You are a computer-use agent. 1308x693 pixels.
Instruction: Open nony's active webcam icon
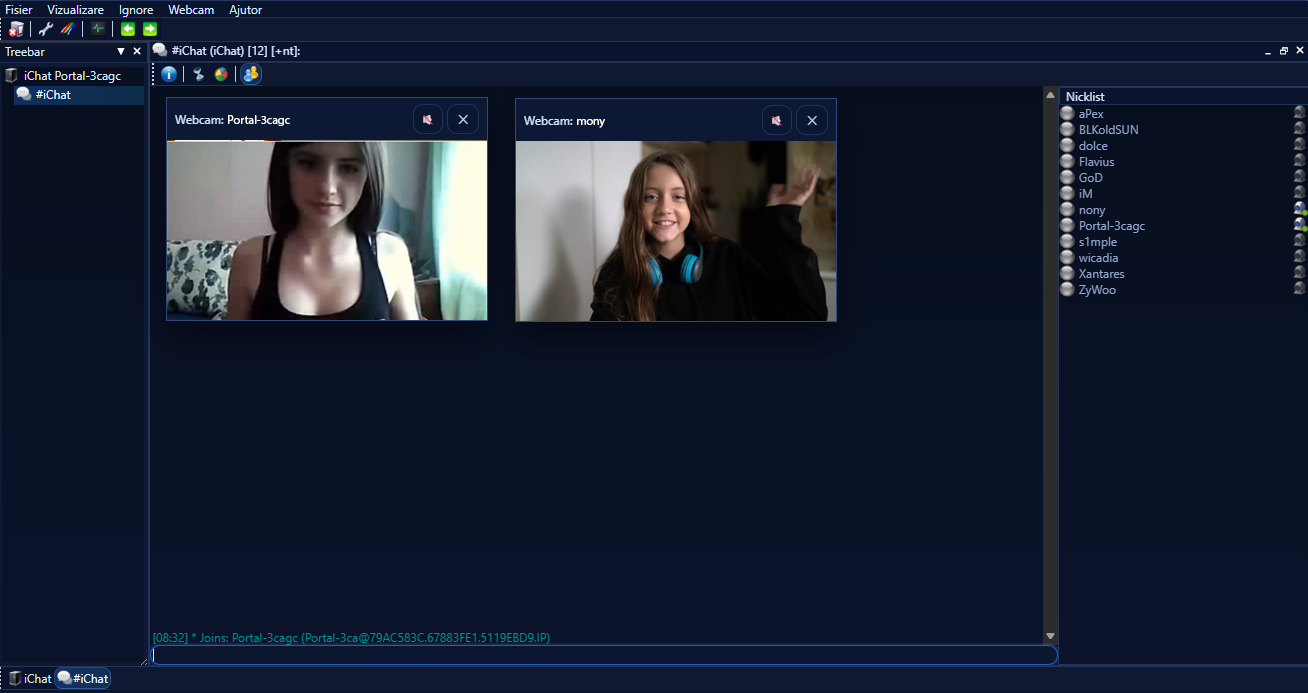(1299, 209)
